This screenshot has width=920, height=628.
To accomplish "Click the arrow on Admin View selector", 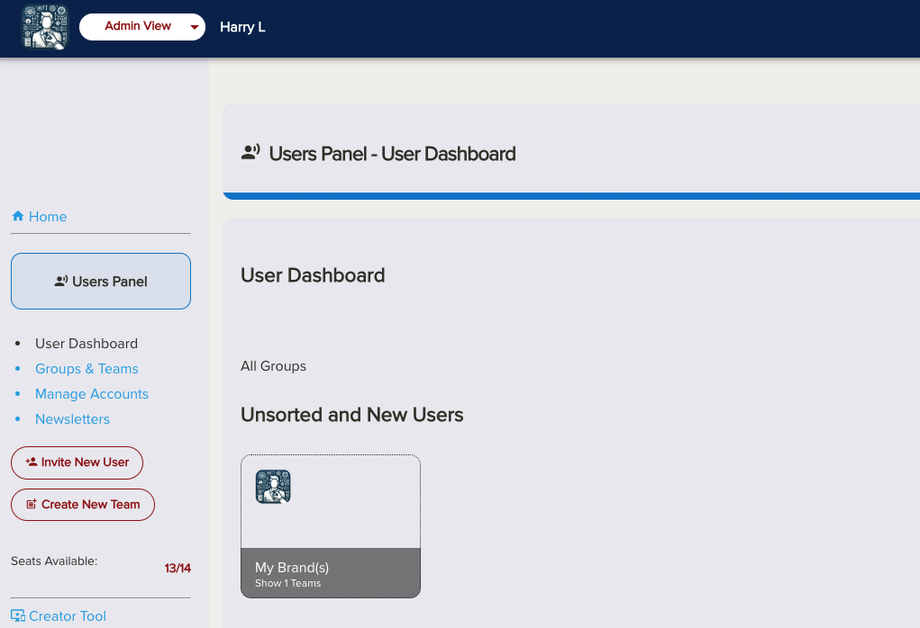I will click(x=194, y=28).
